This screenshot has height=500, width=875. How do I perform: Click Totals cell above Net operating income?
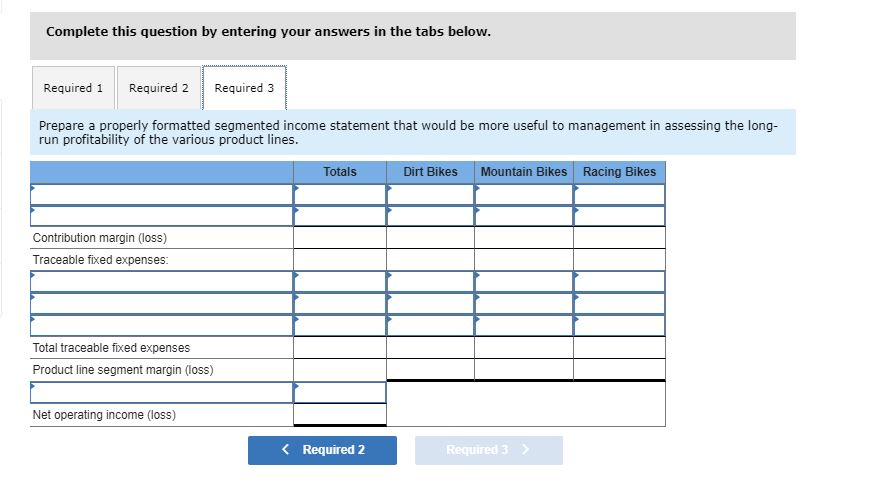coord(340,392)
